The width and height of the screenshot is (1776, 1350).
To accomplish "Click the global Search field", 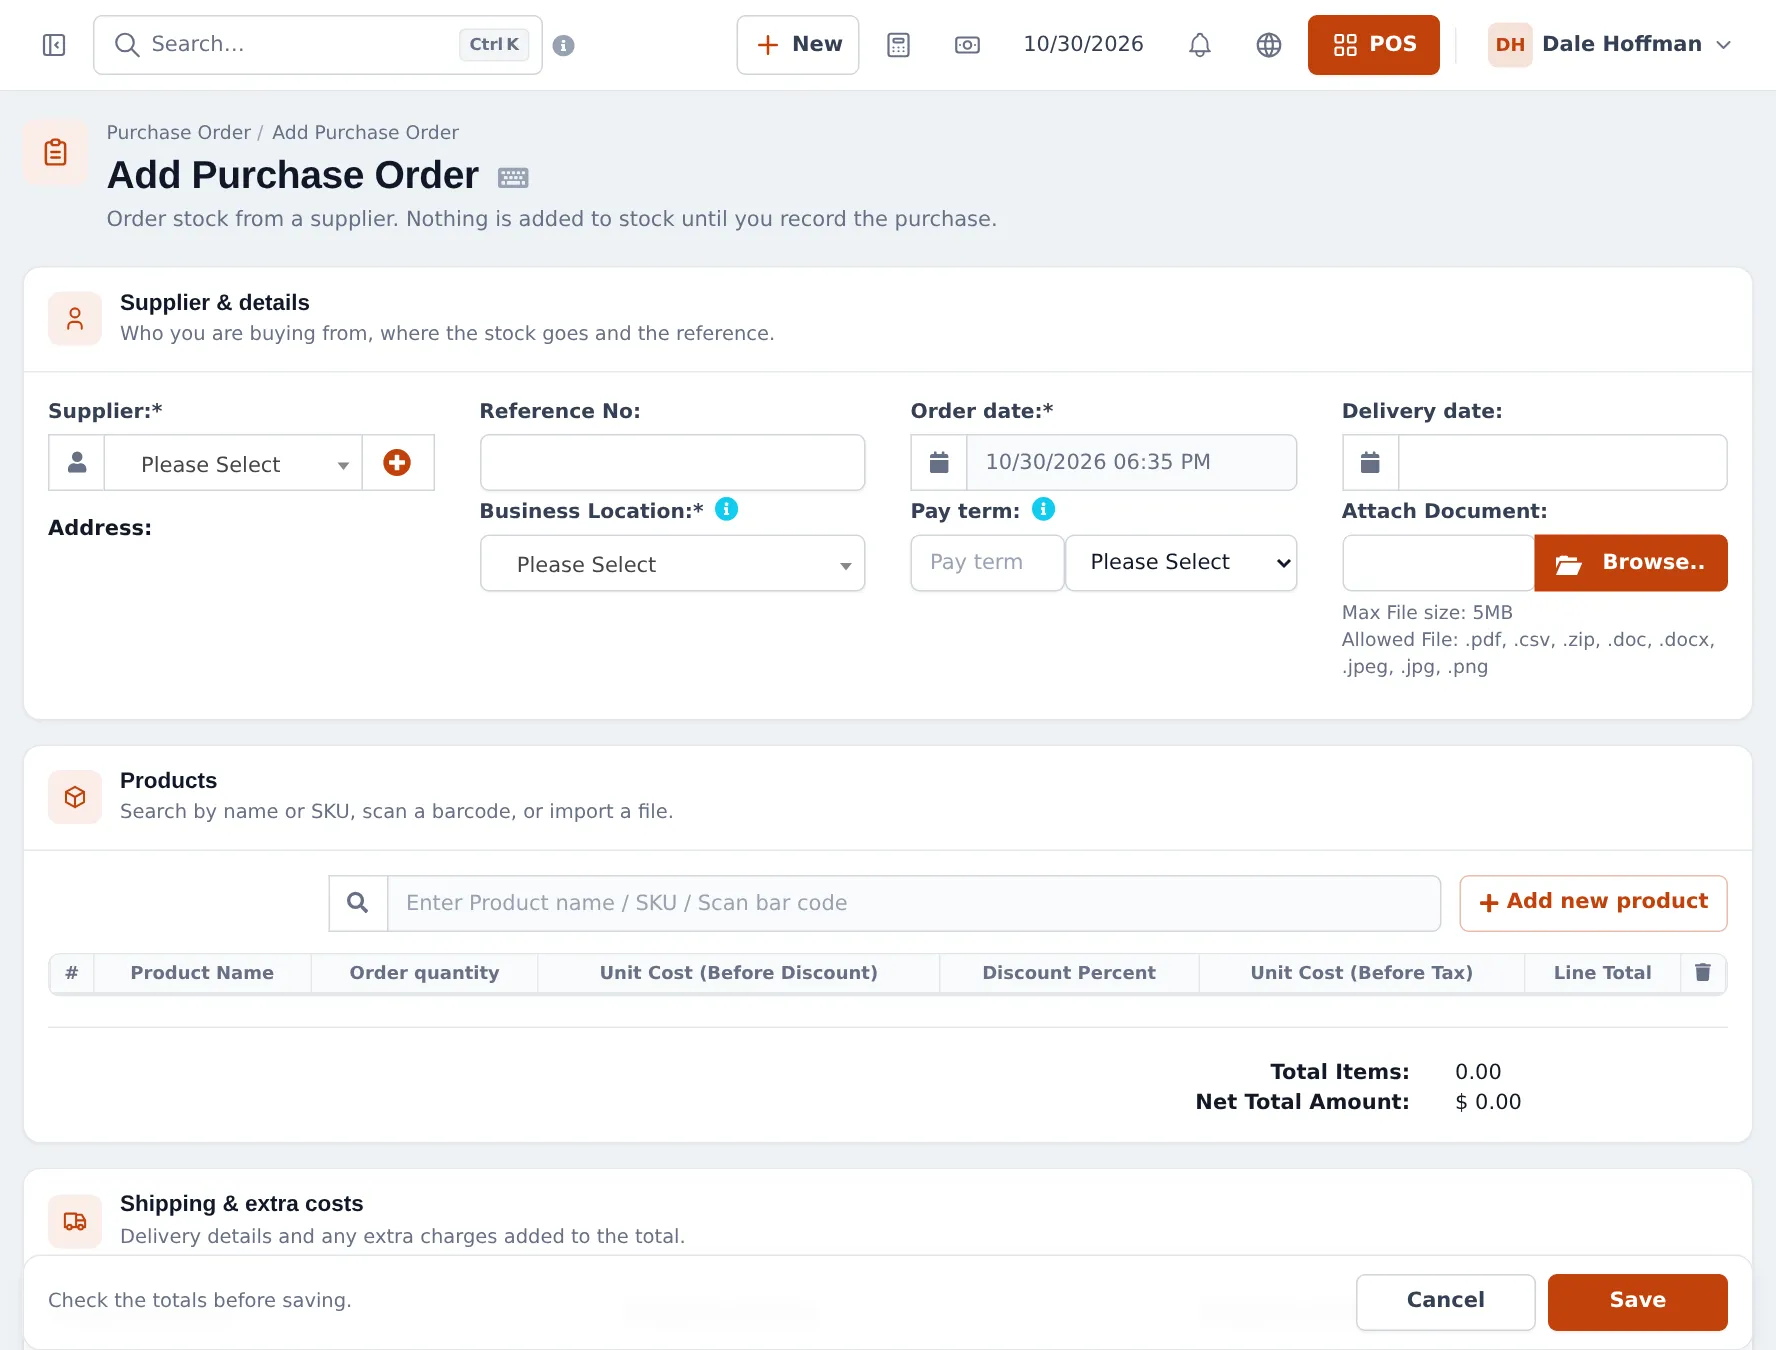I will [x=318, y=45].
